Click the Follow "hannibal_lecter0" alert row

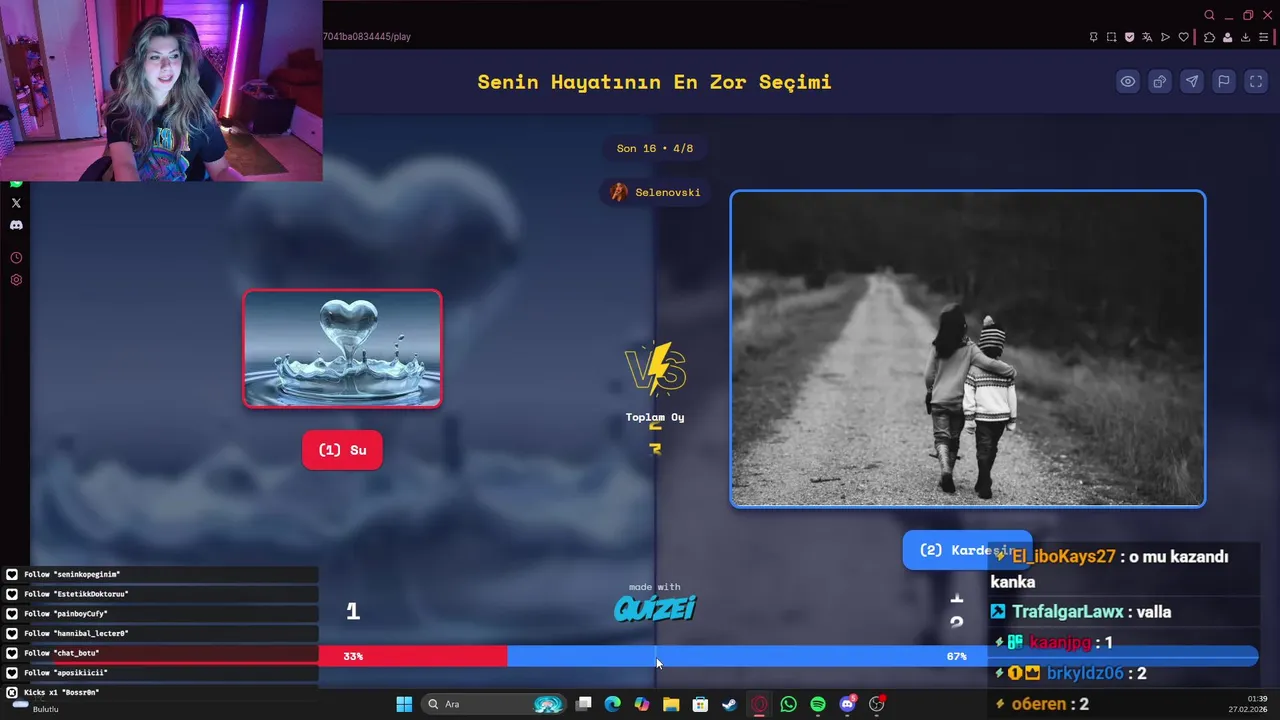[x=160, y=633]
